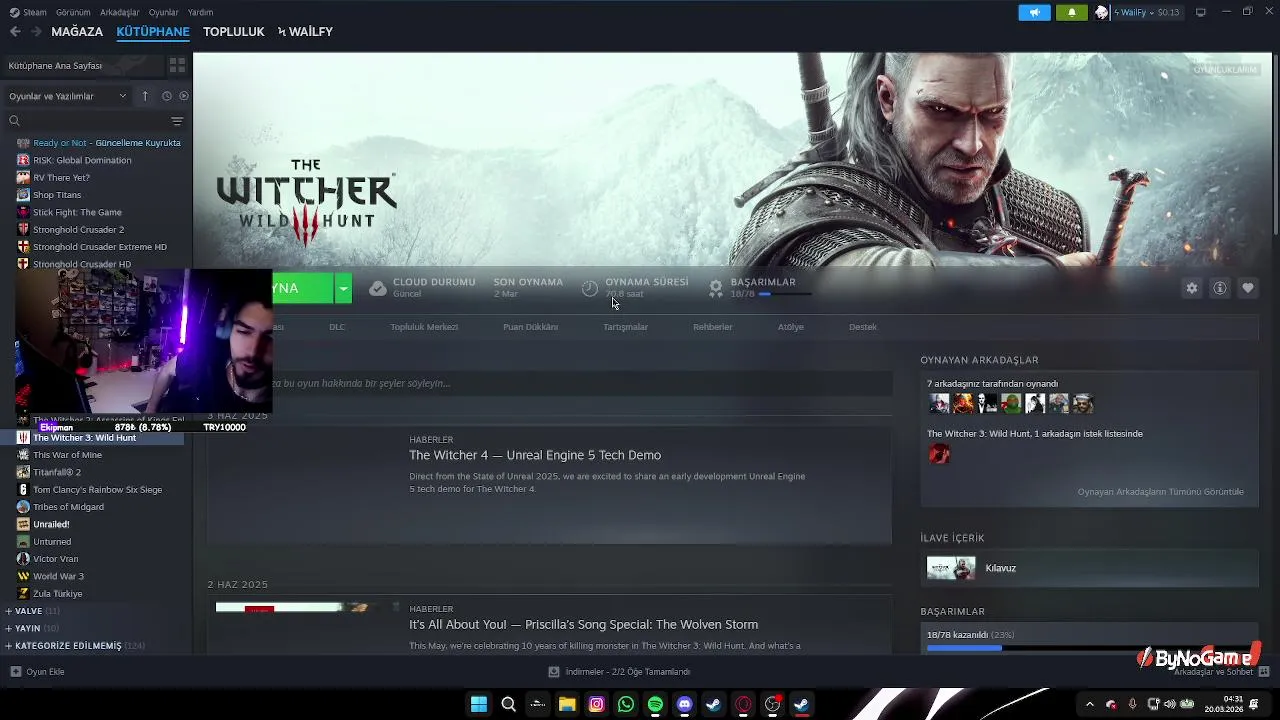Viewport: 1280px width, 720px height.
Task: Open The Witcher 4 Unreal Engine news
Action: point(535,455)
